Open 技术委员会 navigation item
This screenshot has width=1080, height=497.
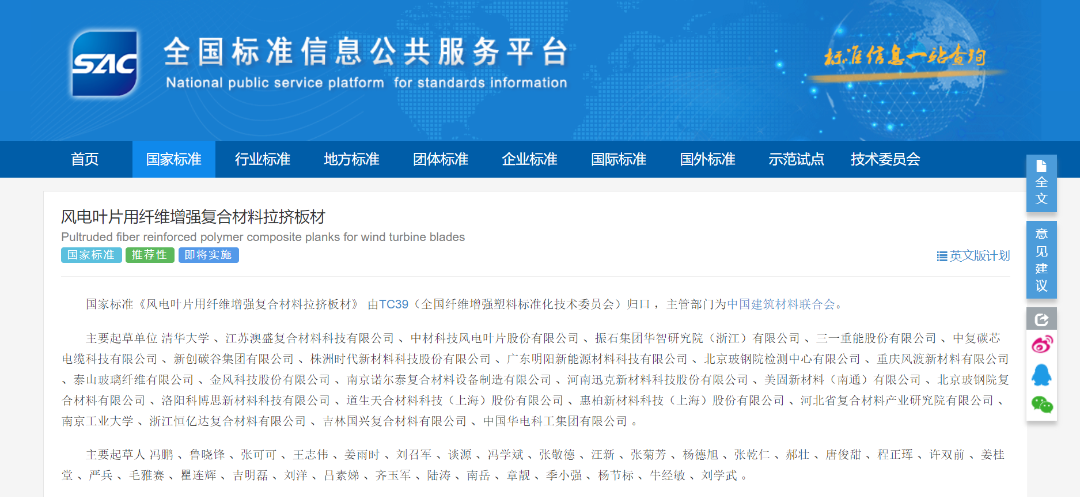point(885,160)
